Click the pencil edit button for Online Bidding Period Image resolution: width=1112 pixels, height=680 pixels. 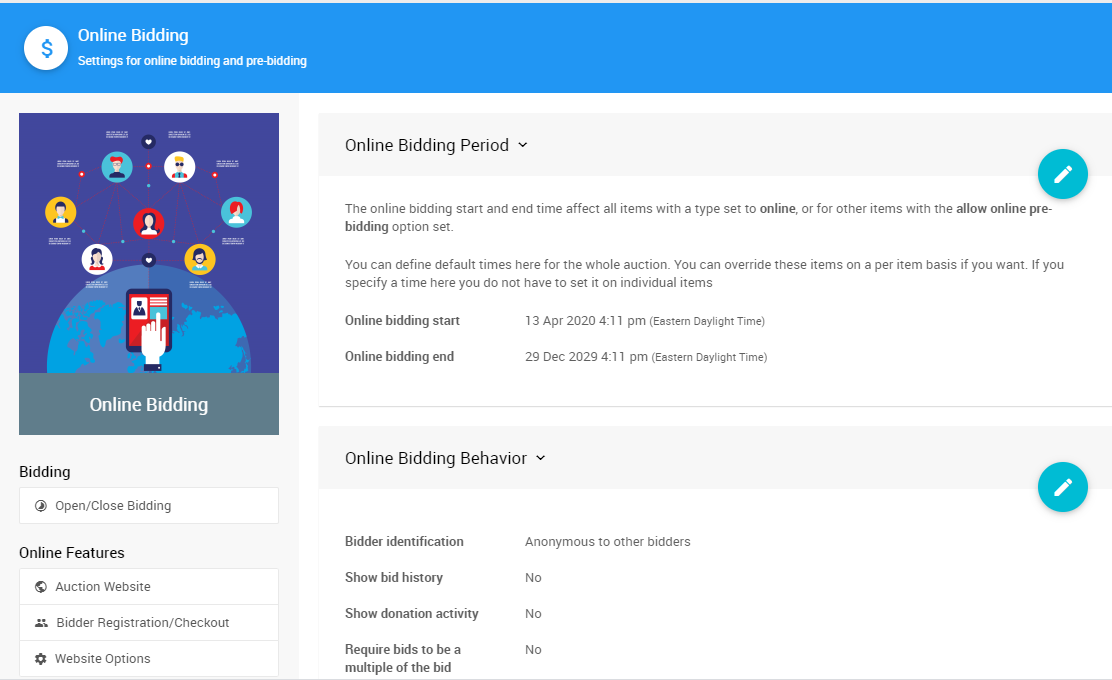tap(1062, 174)
